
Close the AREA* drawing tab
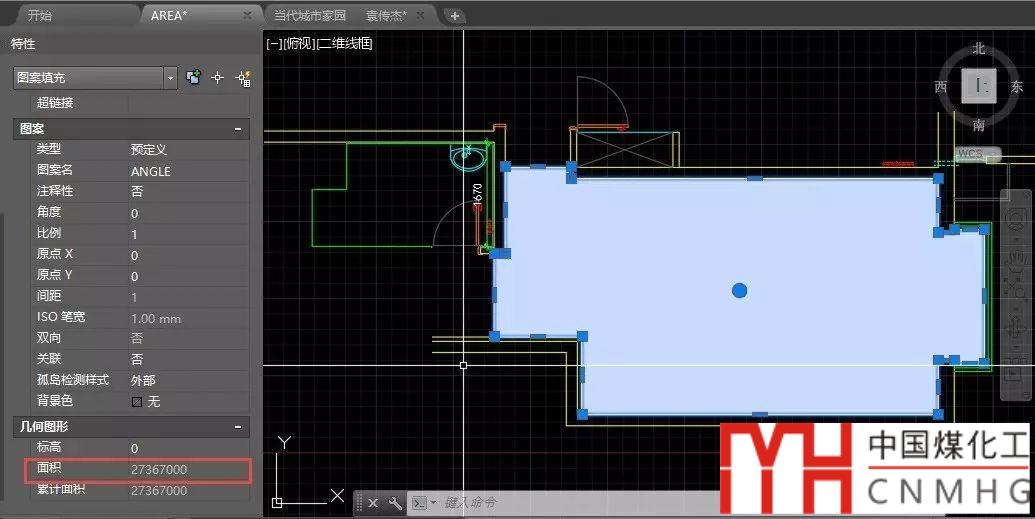click(x=247, y=15)
